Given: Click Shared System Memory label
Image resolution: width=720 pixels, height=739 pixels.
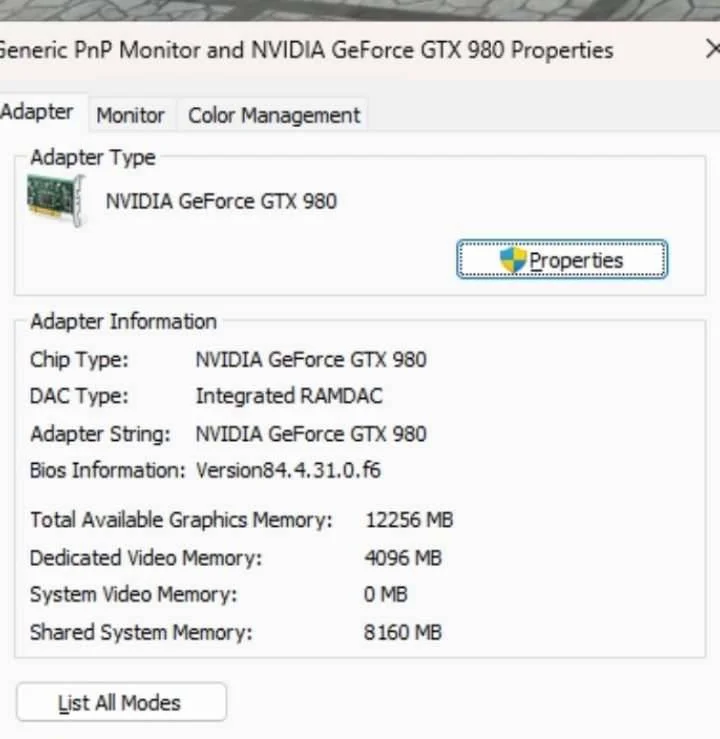Looking at the screenshot, I should pyautogui.click(x=141, y=632).
